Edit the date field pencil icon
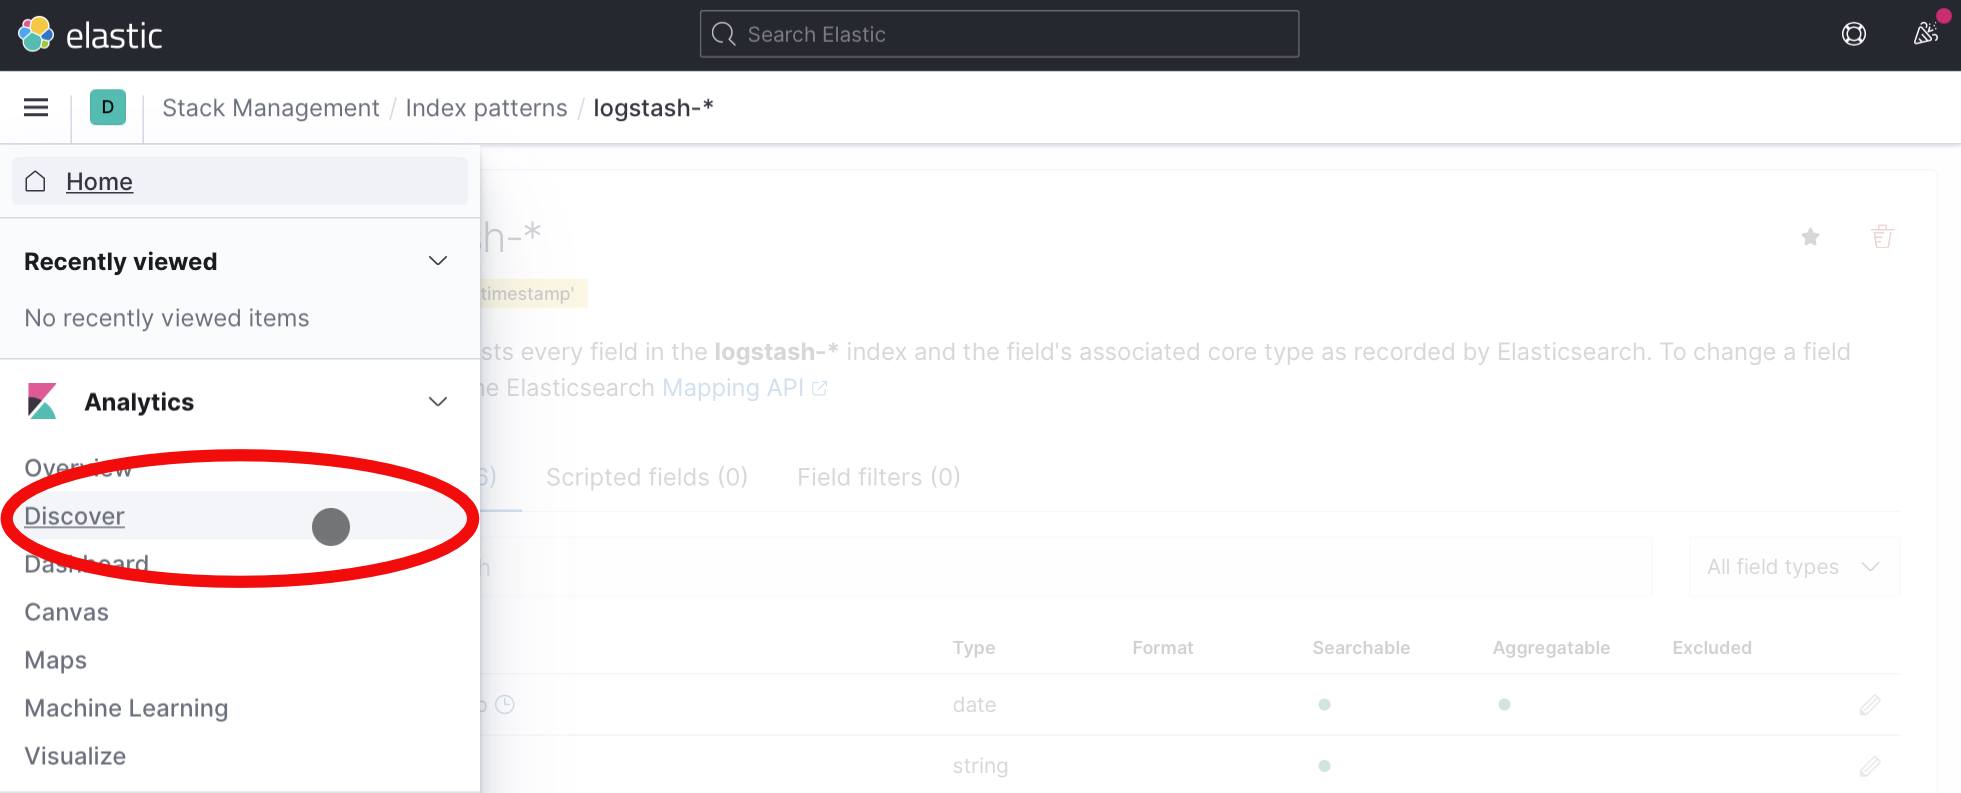The width and height of the screenshot is (1961, 793). [x=1869, y=705]
